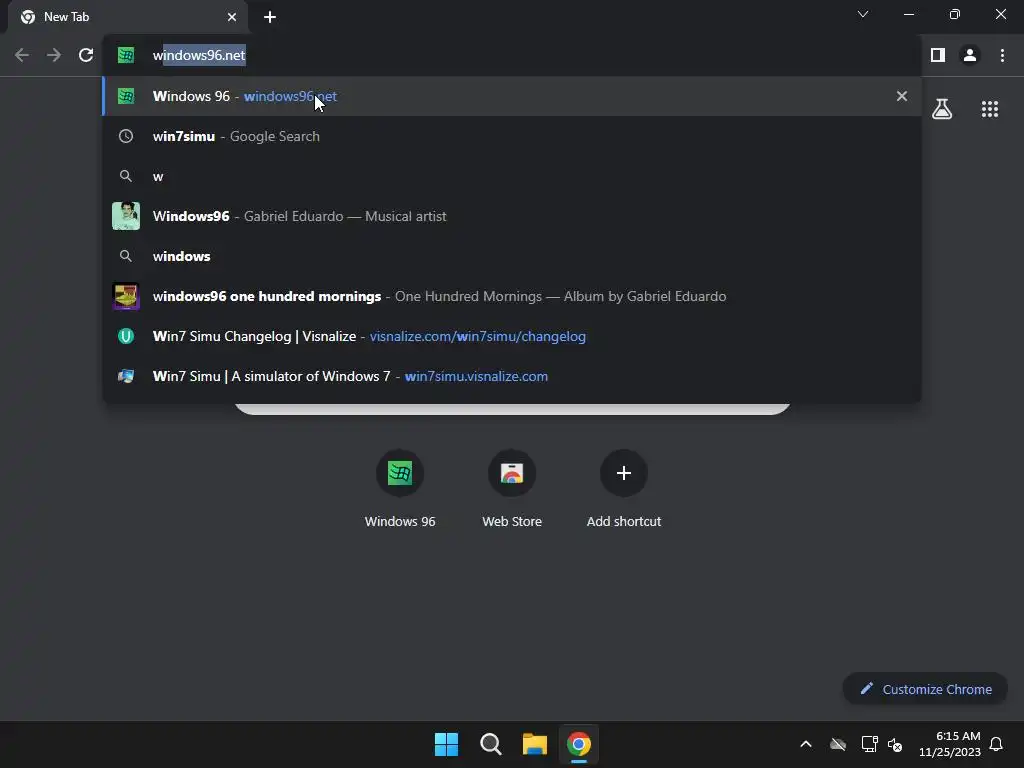Click the history clock icon beside win7simu

tap(126, 136)
